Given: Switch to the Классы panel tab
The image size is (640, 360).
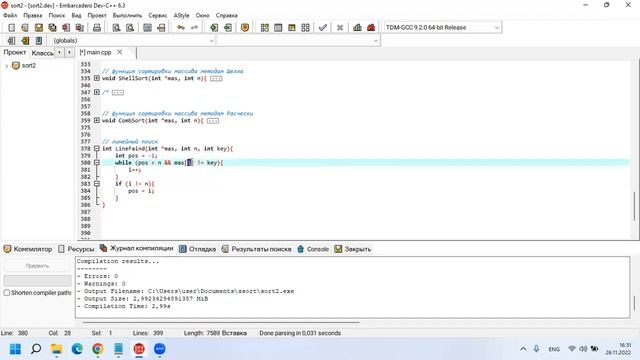Looking at the screenshot, I should [42, 53].
